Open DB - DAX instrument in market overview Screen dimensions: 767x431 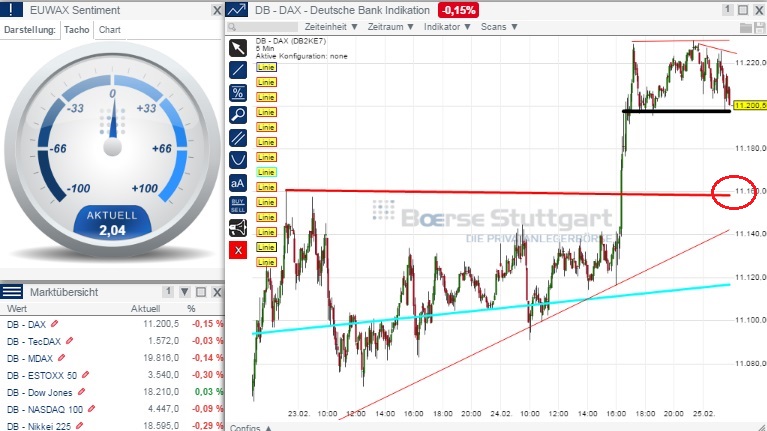click(26, 324)
